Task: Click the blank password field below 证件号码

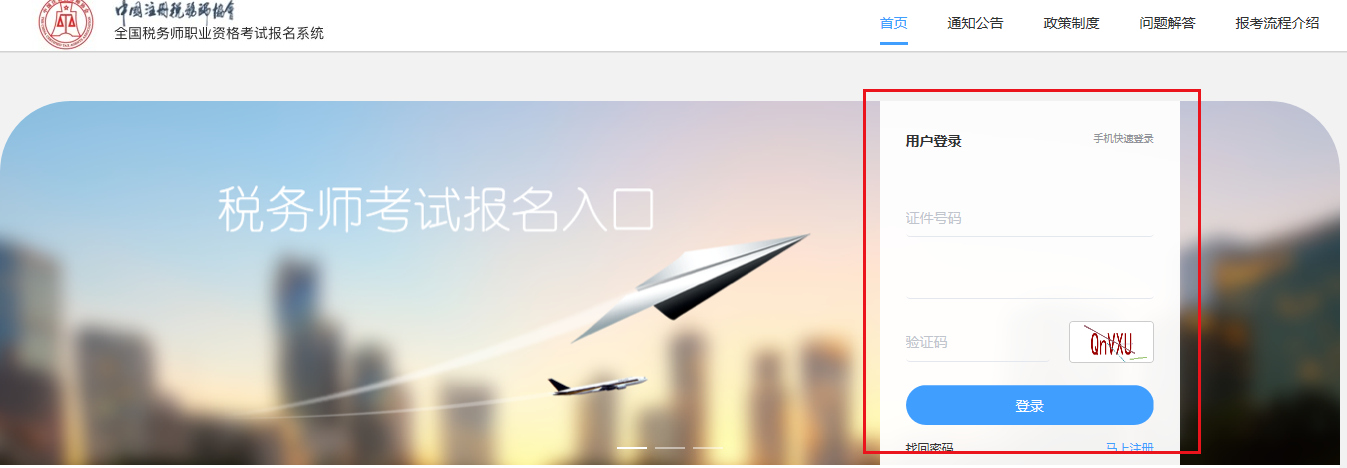Action: click(1030, 280)
